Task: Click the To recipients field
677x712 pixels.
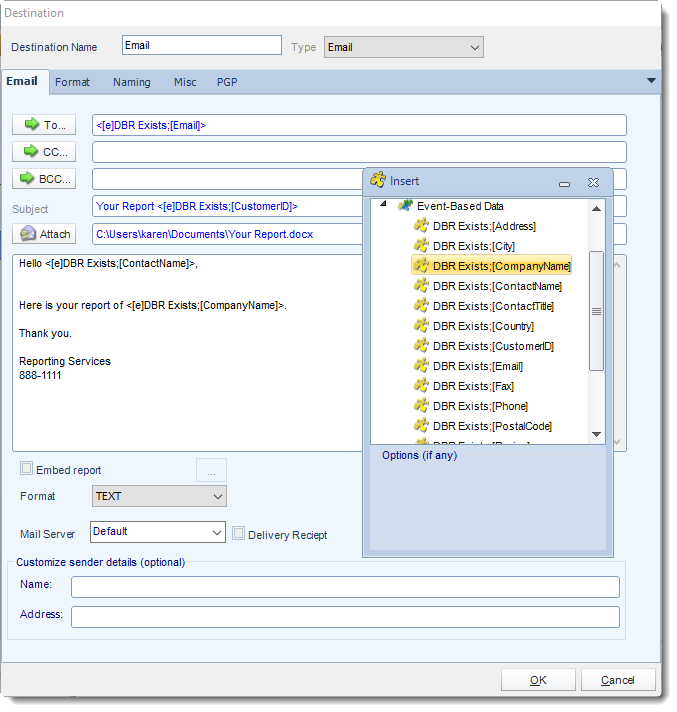Action: click(359, 125)
